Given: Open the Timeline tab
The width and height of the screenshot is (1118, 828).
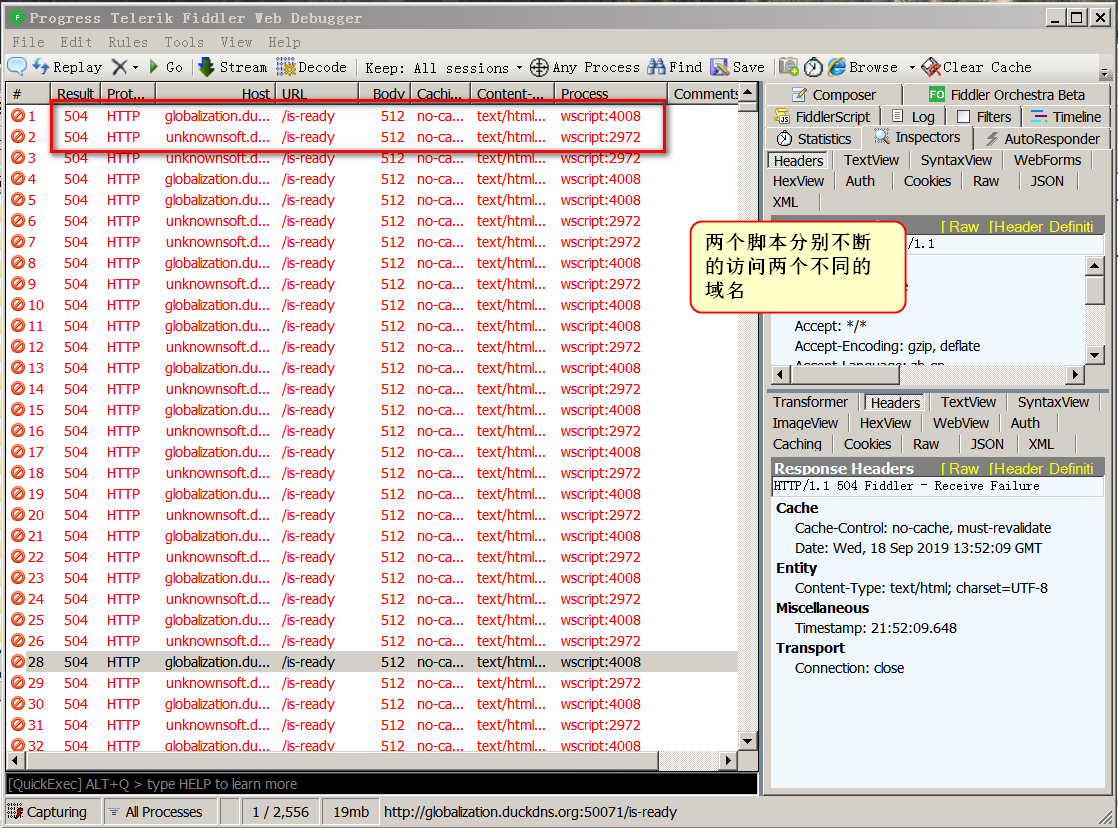Looking at the screenshot, I should click(x=1066, y=117).
